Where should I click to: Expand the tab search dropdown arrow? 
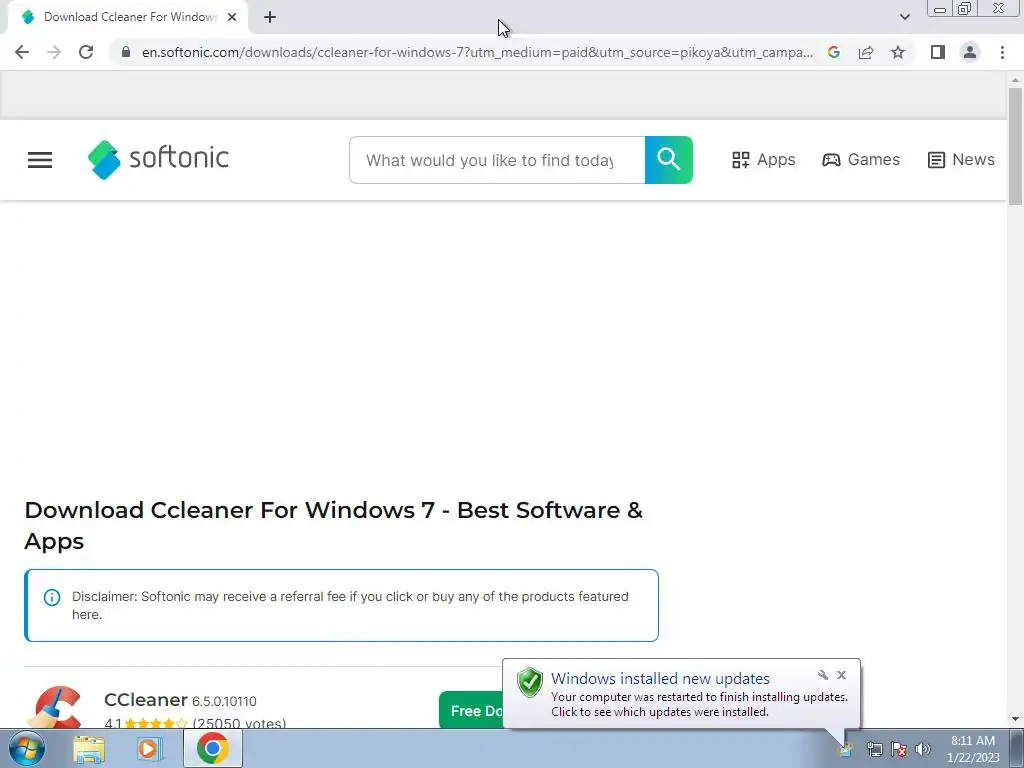tap(904, 17)
